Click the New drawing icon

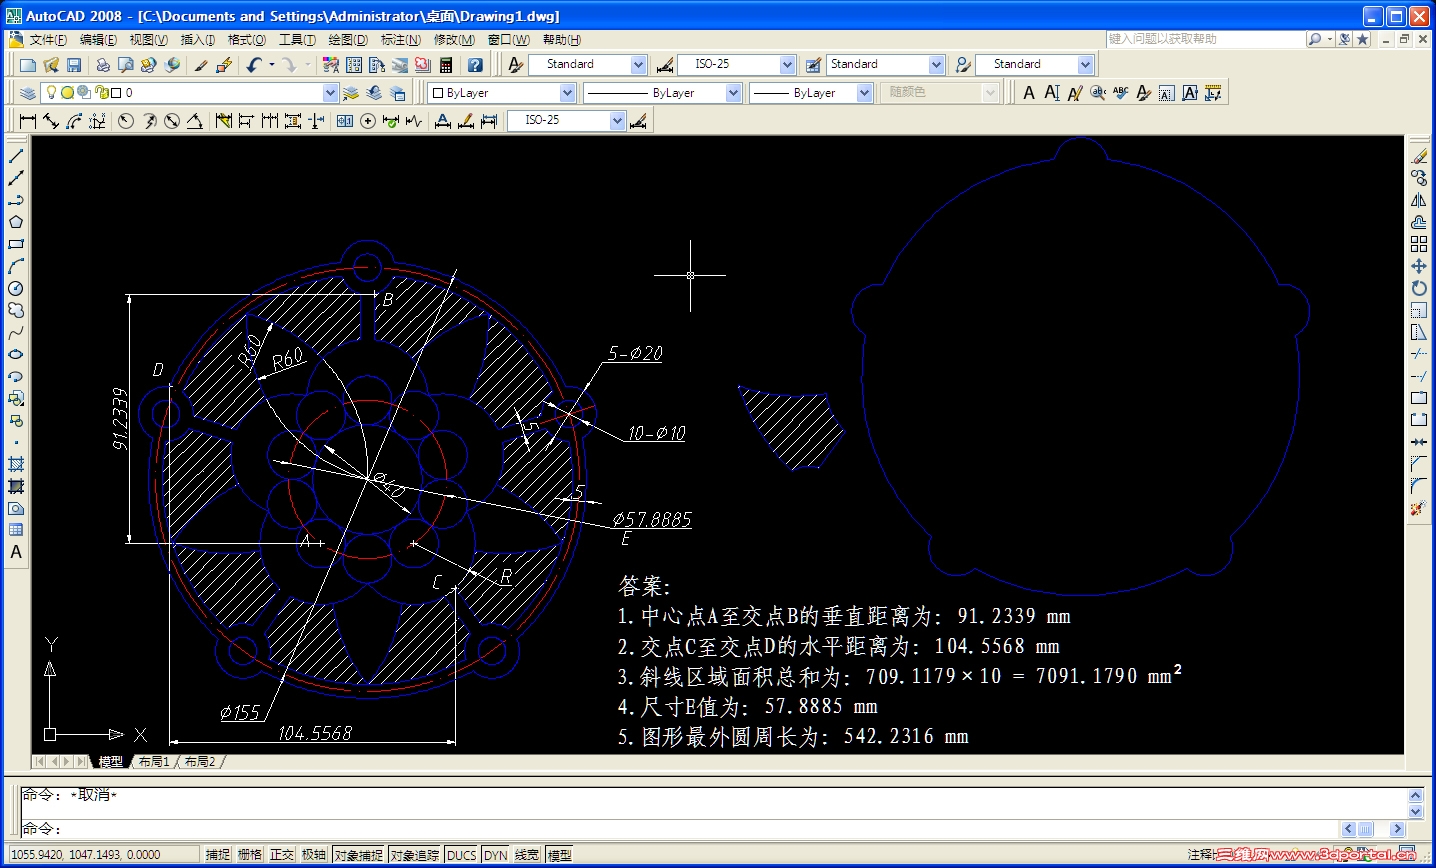[x=28, y=65]
